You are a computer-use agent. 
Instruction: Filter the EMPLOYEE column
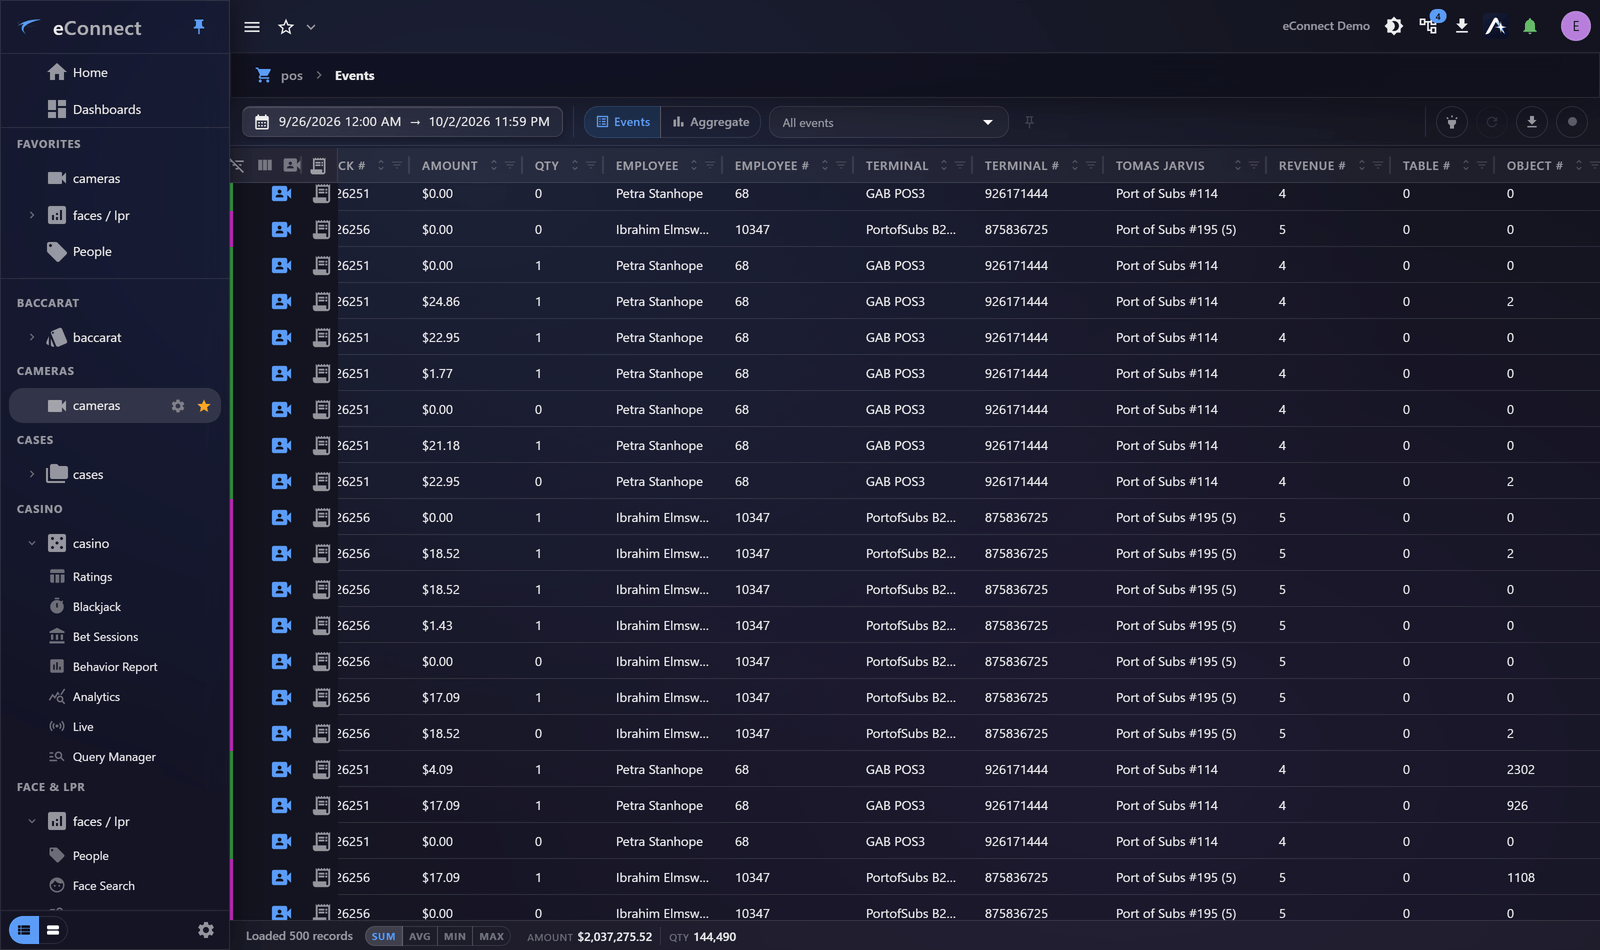[710, 165]
